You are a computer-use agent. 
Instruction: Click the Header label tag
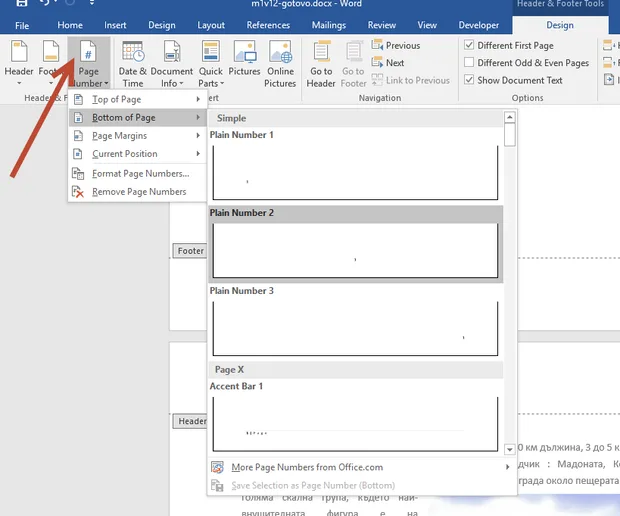coord(191,421)
